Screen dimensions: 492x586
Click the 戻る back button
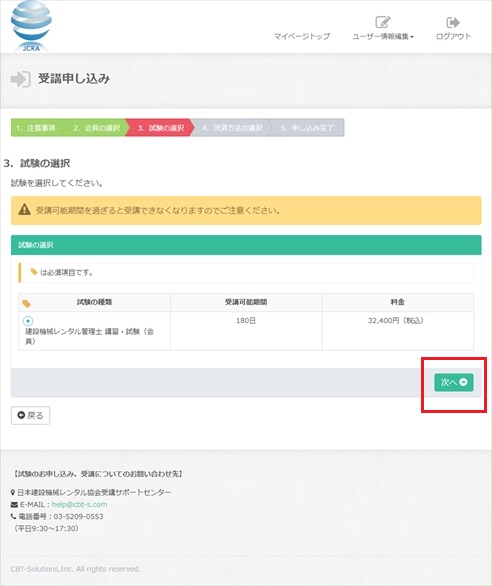[x=30, y=415]
